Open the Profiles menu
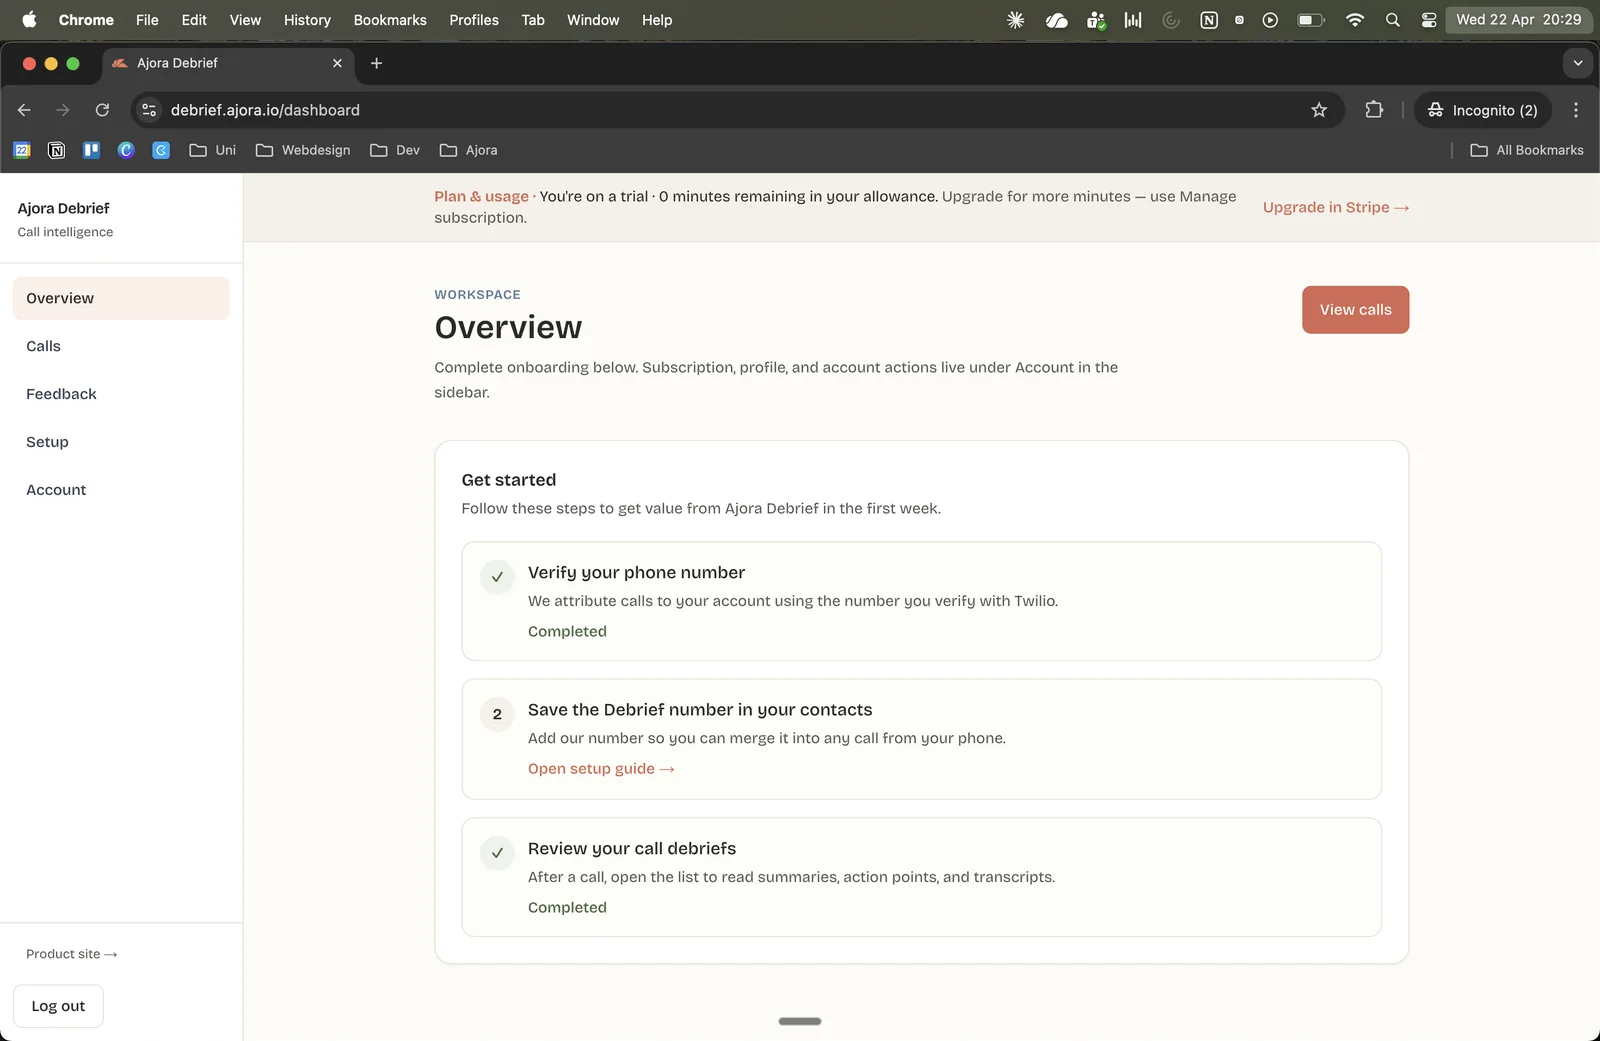 pyautogui.click(x=474, y=20)
